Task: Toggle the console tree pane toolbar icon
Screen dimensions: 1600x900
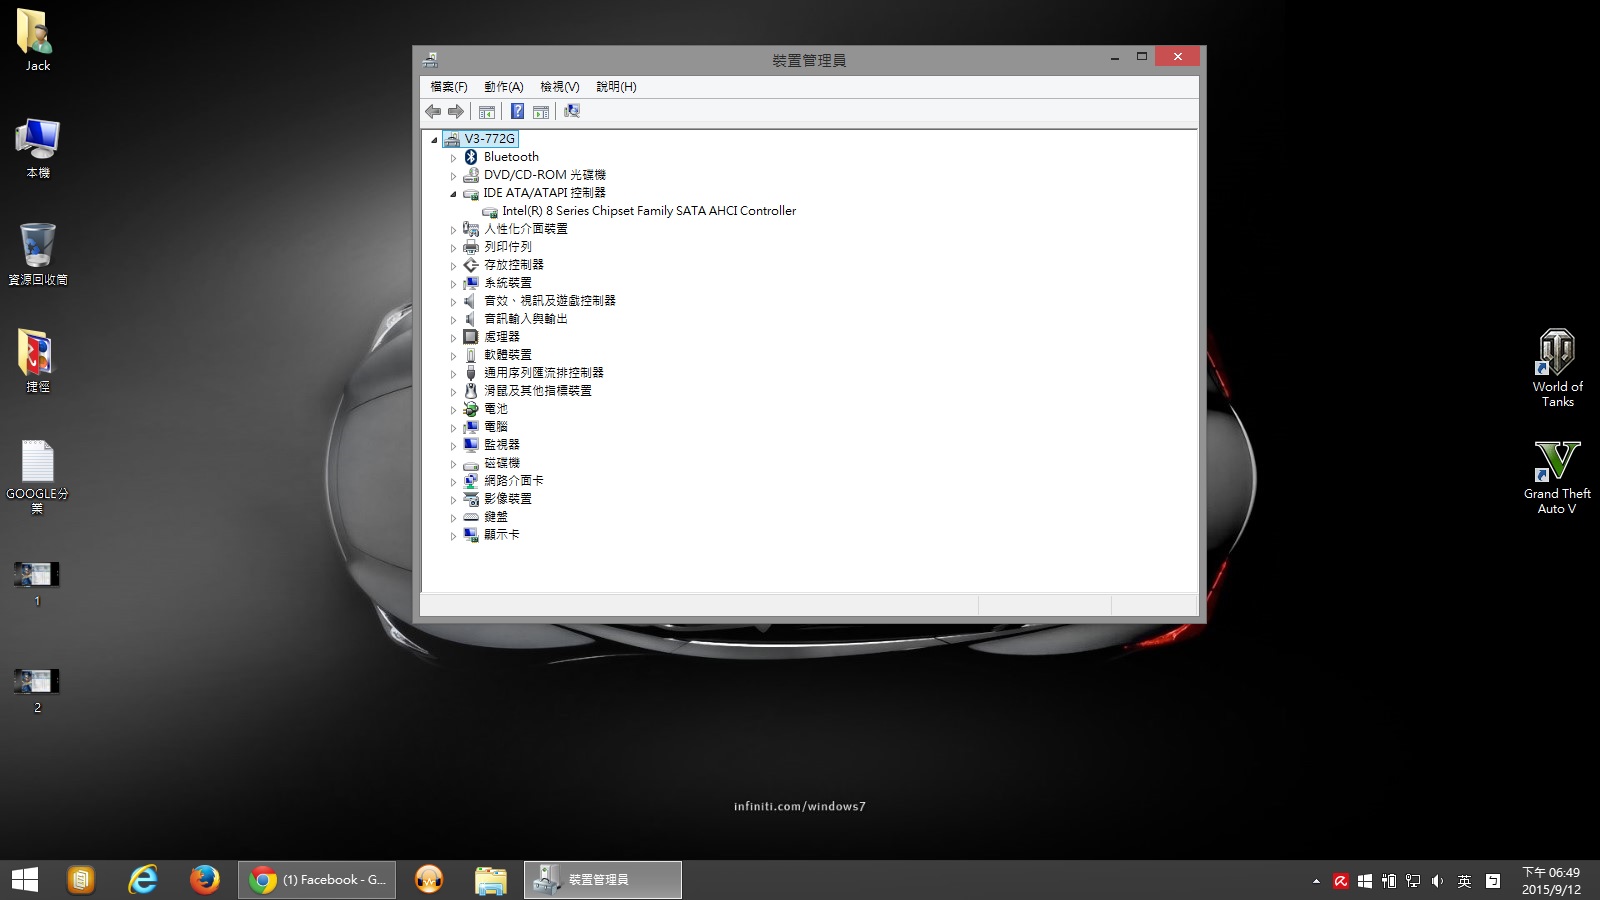Action: pyautogui.click(x=487, y=111)
